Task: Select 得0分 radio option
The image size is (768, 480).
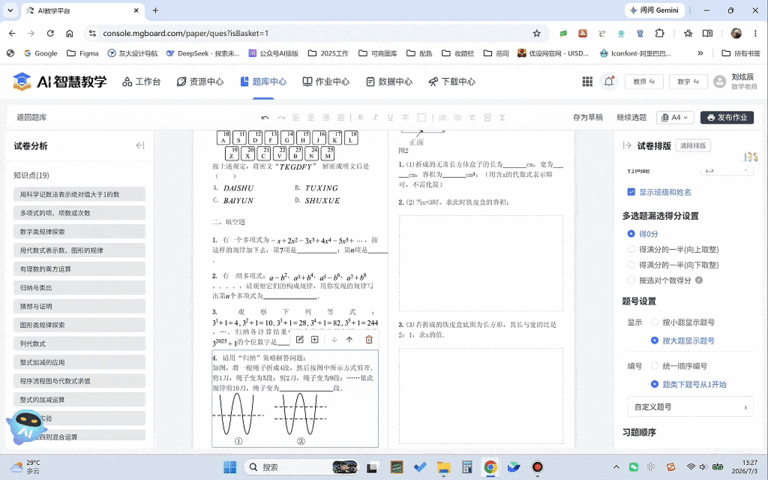Action: pyautogui.click(x=631, y=234)
